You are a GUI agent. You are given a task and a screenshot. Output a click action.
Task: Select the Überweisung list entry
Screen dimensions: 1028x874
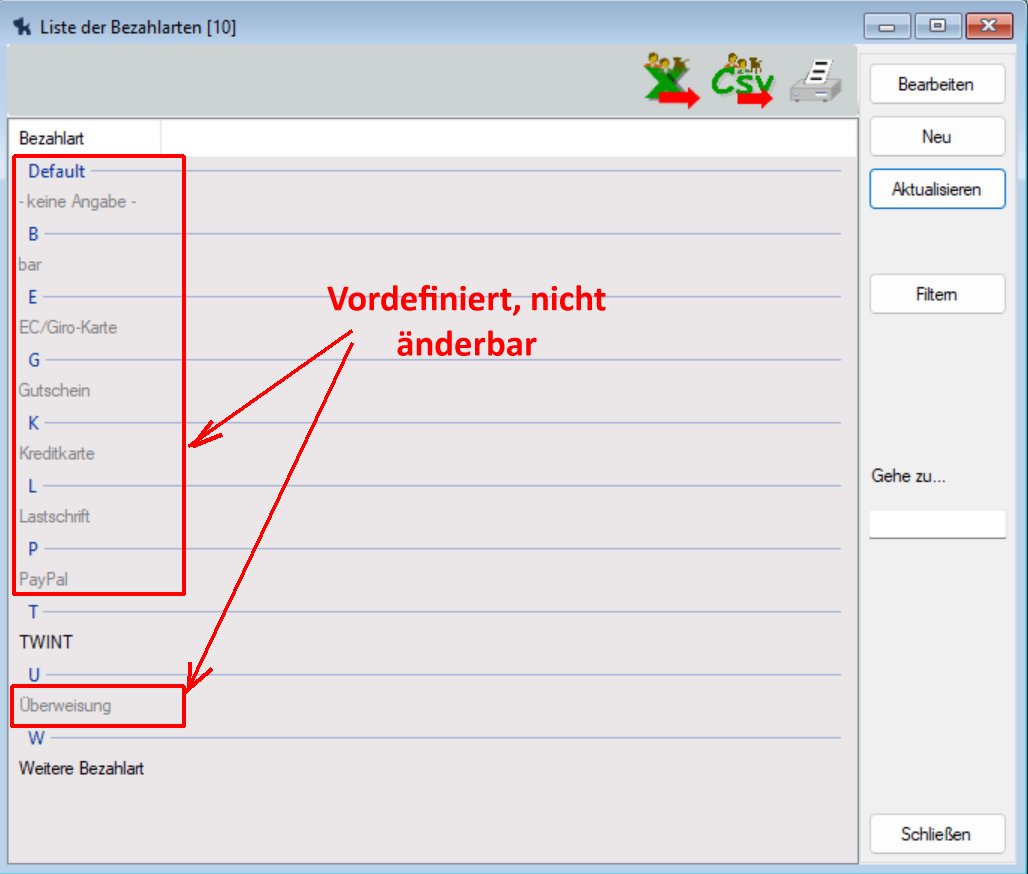pyautogui.click(x=65, y=705)
